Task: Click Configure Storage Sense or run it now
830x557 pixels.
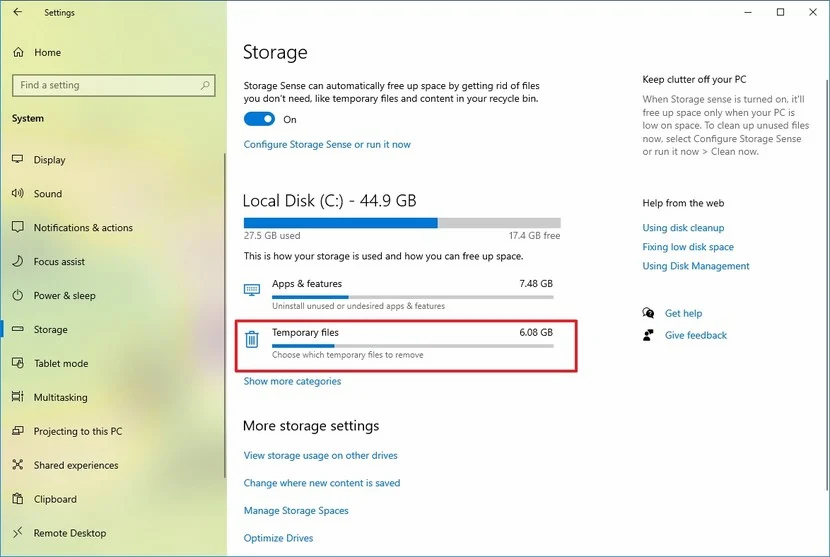Action: pyautogui.click(x=327, y=145)
